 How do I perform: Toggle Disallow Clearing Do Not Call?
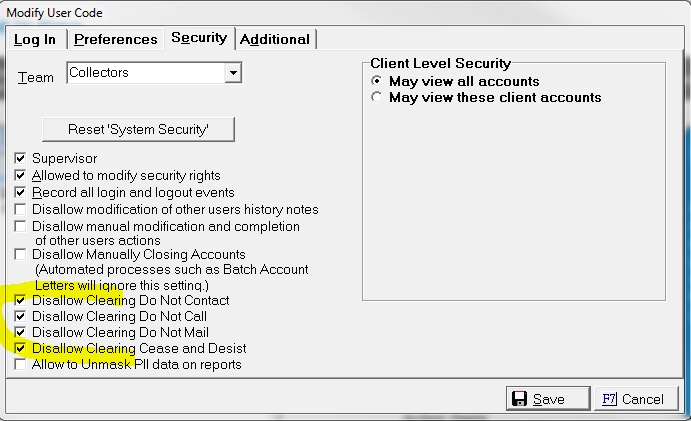[21, 317]
